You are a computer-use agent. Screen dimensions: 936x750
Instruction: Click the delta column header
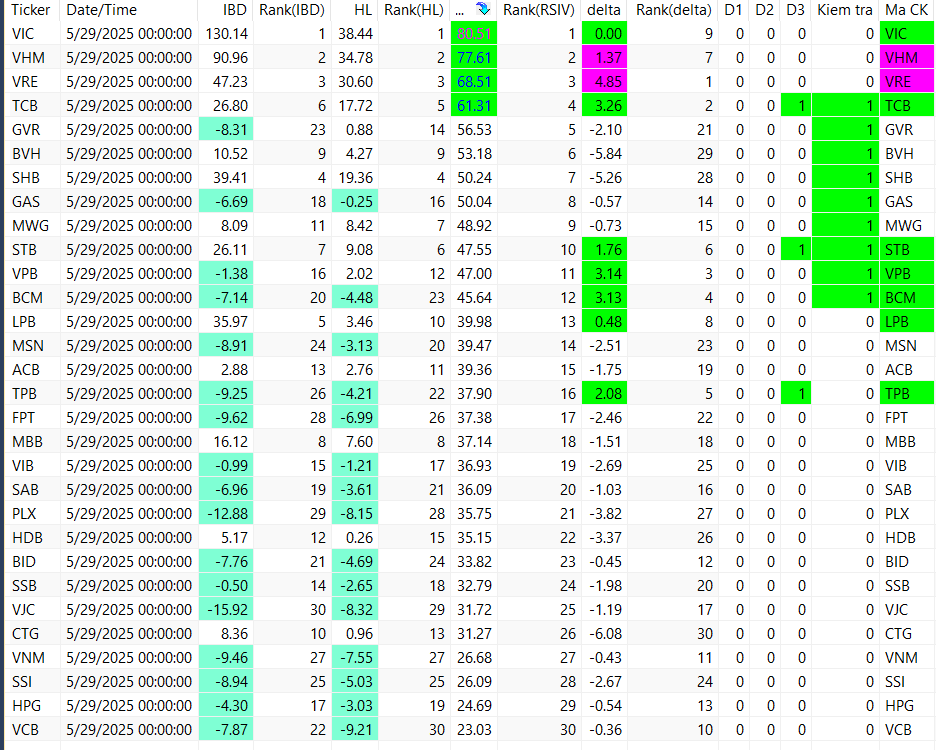point(604,10)
